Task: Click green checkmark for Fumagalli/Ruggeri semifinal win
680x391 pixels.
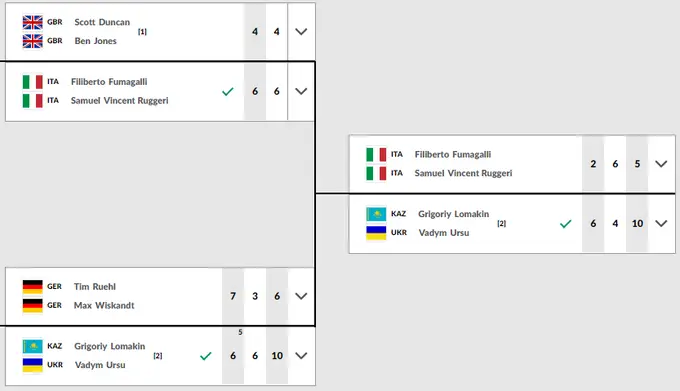Action: coord(228,91)
